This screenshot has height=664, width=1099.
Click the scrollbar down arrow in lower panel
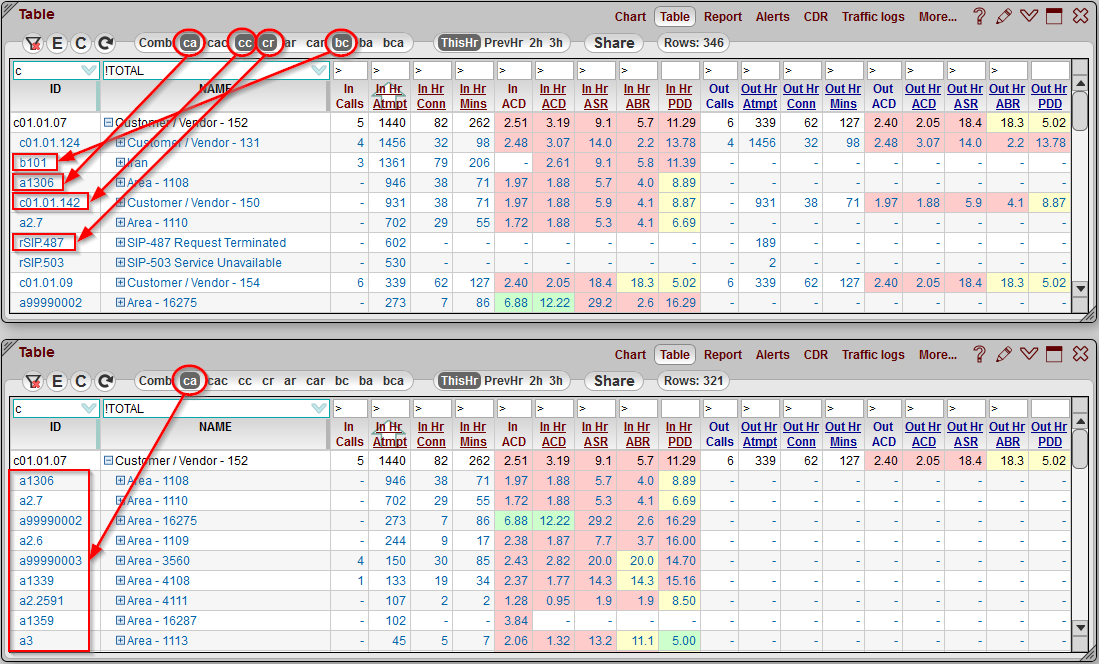[1079, 628]
